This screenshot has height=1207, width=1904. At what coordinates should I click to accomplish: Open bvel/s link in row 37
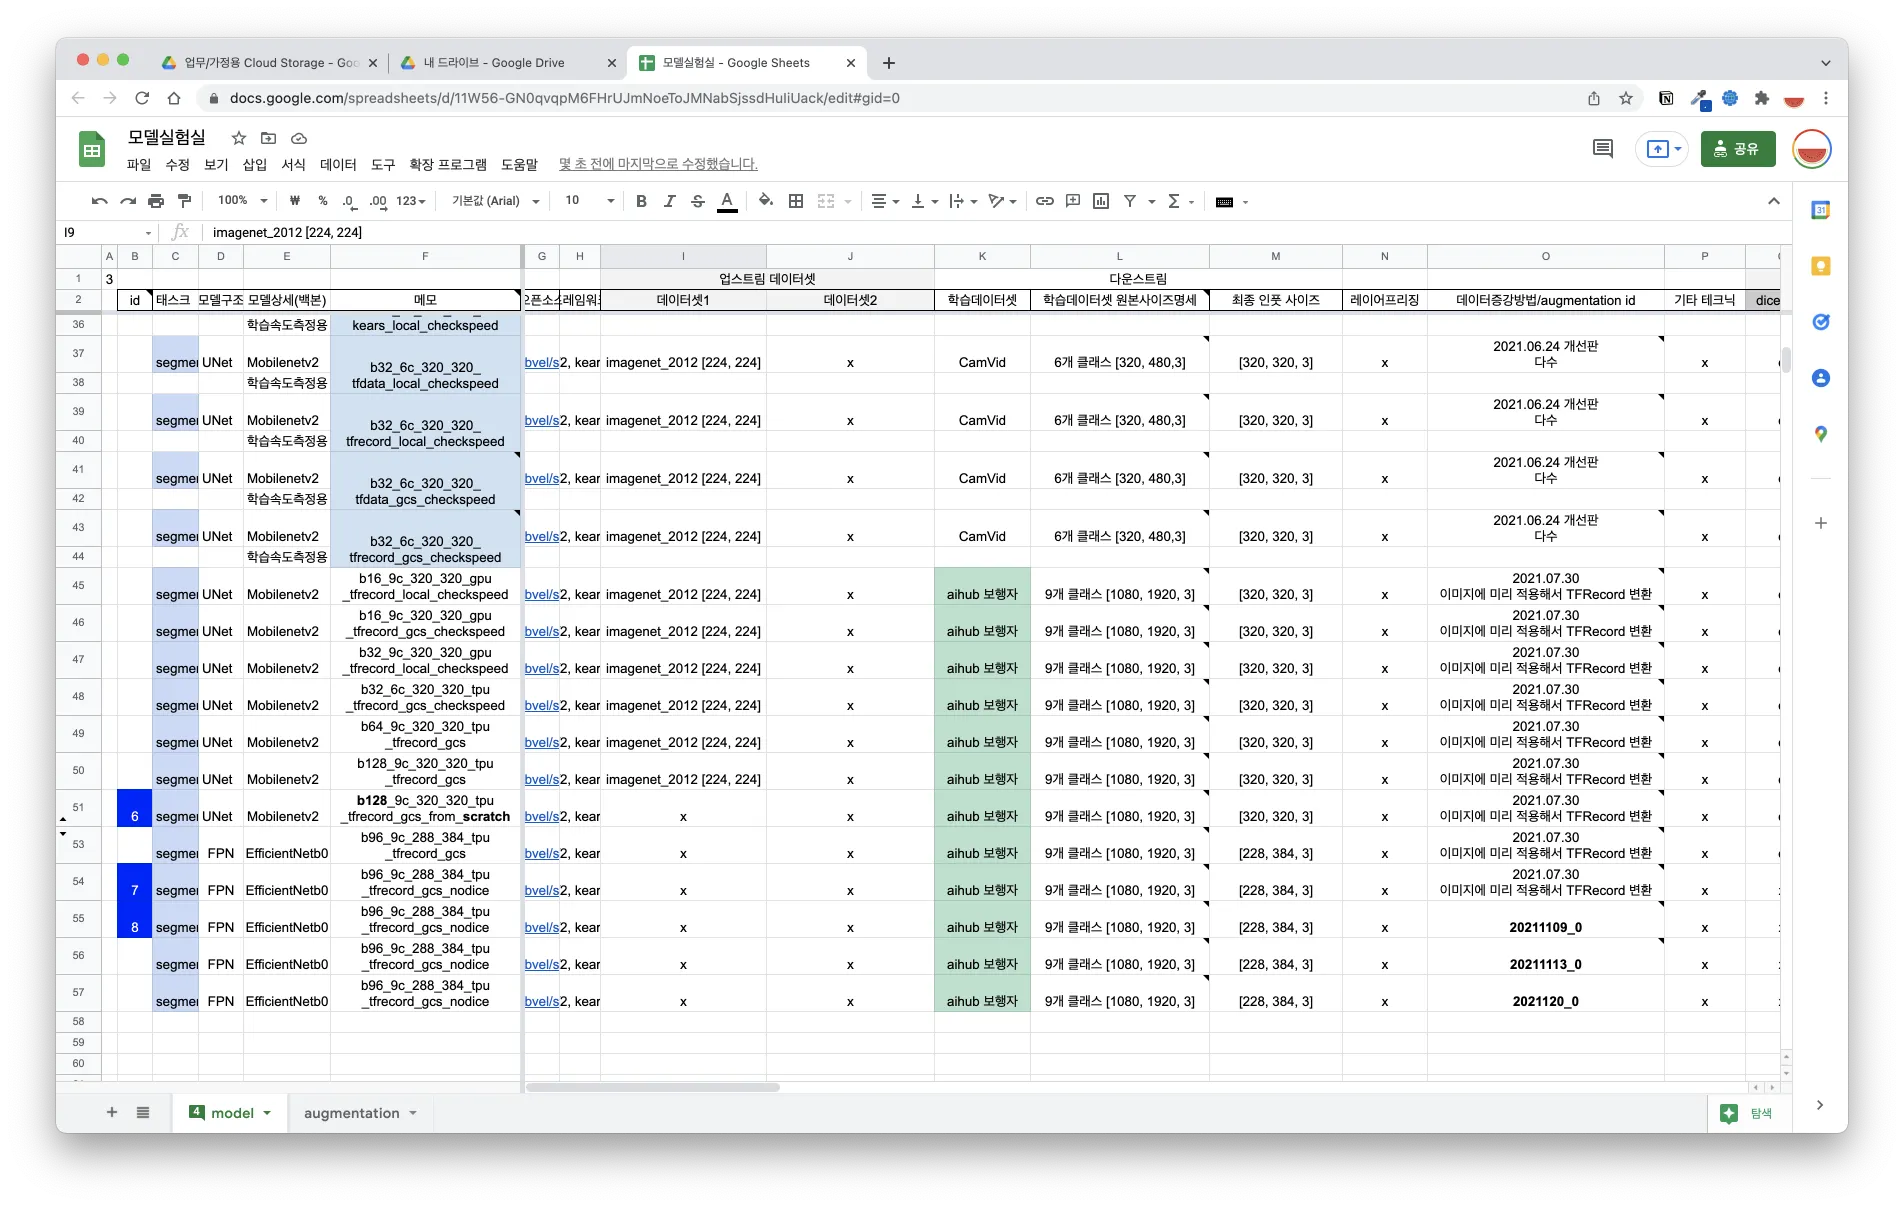541,362
